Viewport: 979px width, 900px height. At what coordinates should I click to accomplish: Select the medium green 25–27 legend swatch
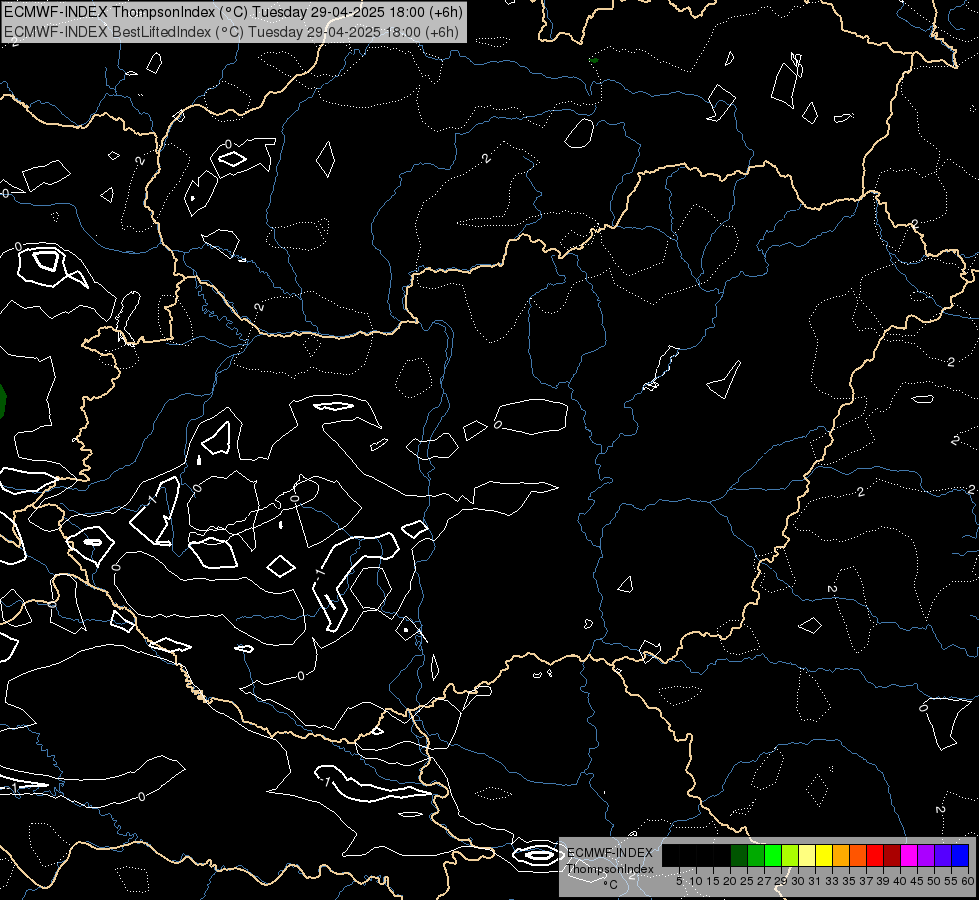[x=756, y=855]
